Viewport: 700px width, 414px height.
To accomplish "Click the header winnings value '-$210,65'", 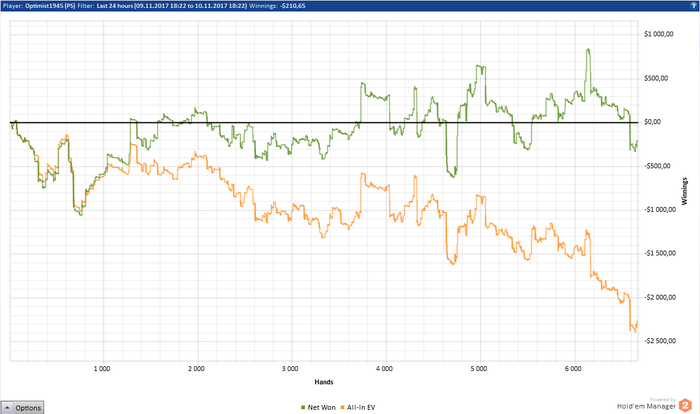I will point(292,6).
